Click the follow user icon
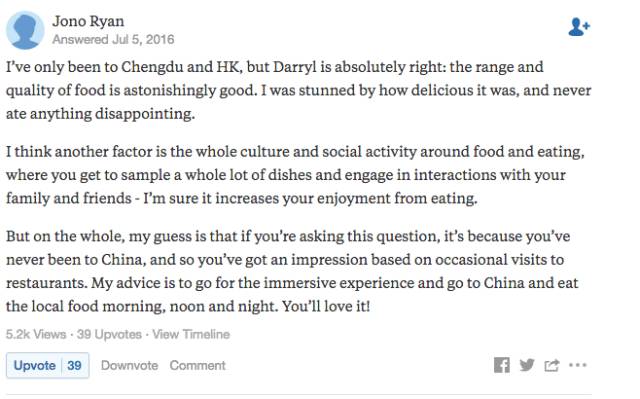This screenshot has height=399, width=640. click(x=579, y=27)
